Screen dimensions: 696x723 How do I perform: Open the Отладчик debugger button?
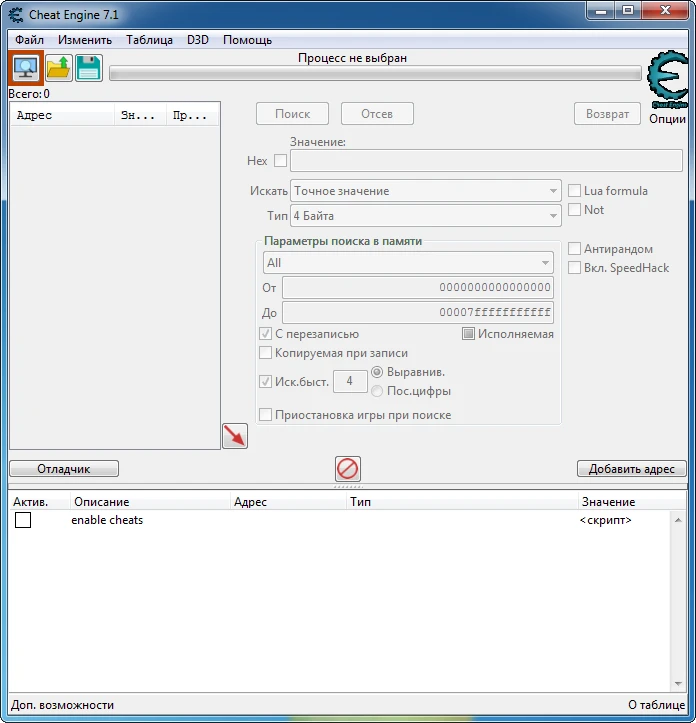(64, 469)
